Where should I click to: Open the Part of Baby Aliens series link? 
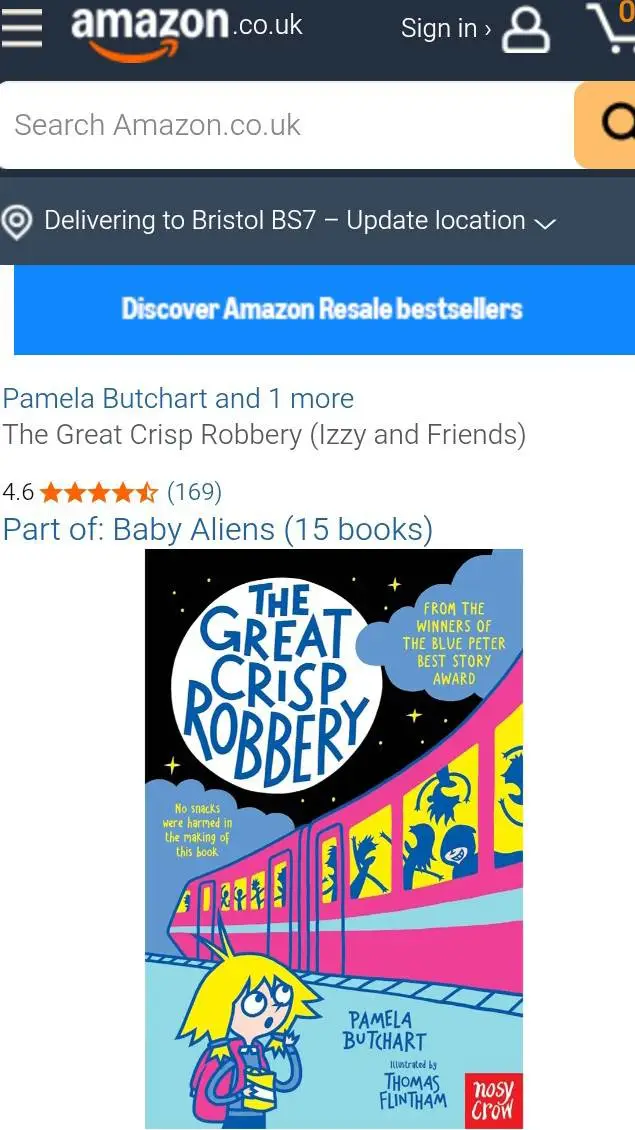(218, 530)
